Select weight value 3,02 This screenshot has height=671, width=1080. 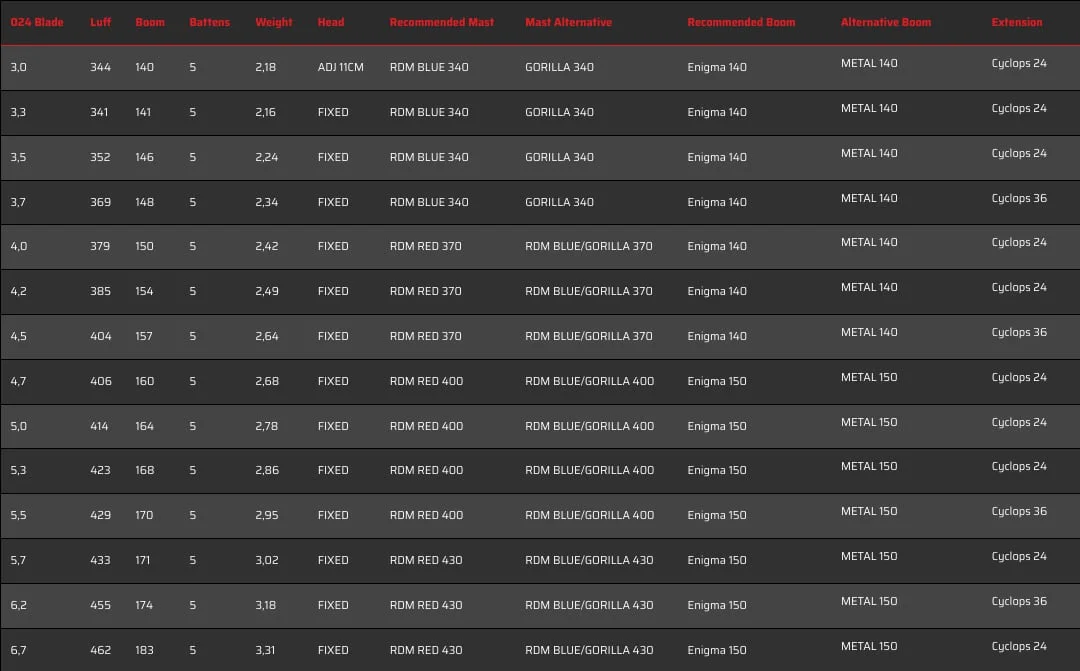pos(267,561)
